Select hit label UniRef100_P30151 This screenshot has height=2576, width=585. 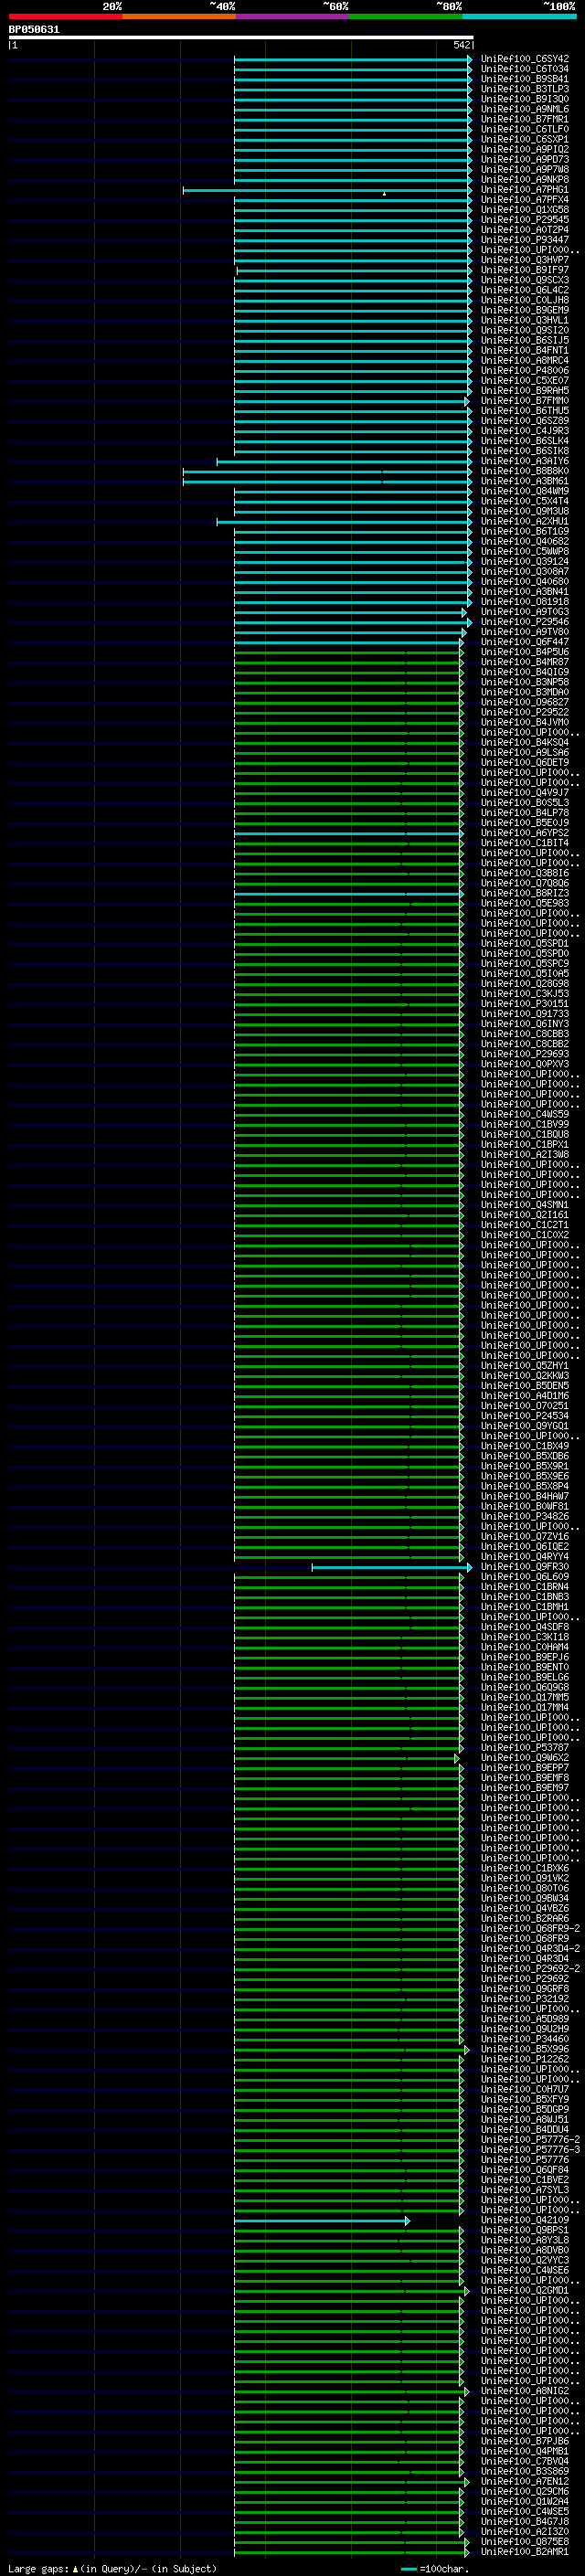[x=524, y=1004]
